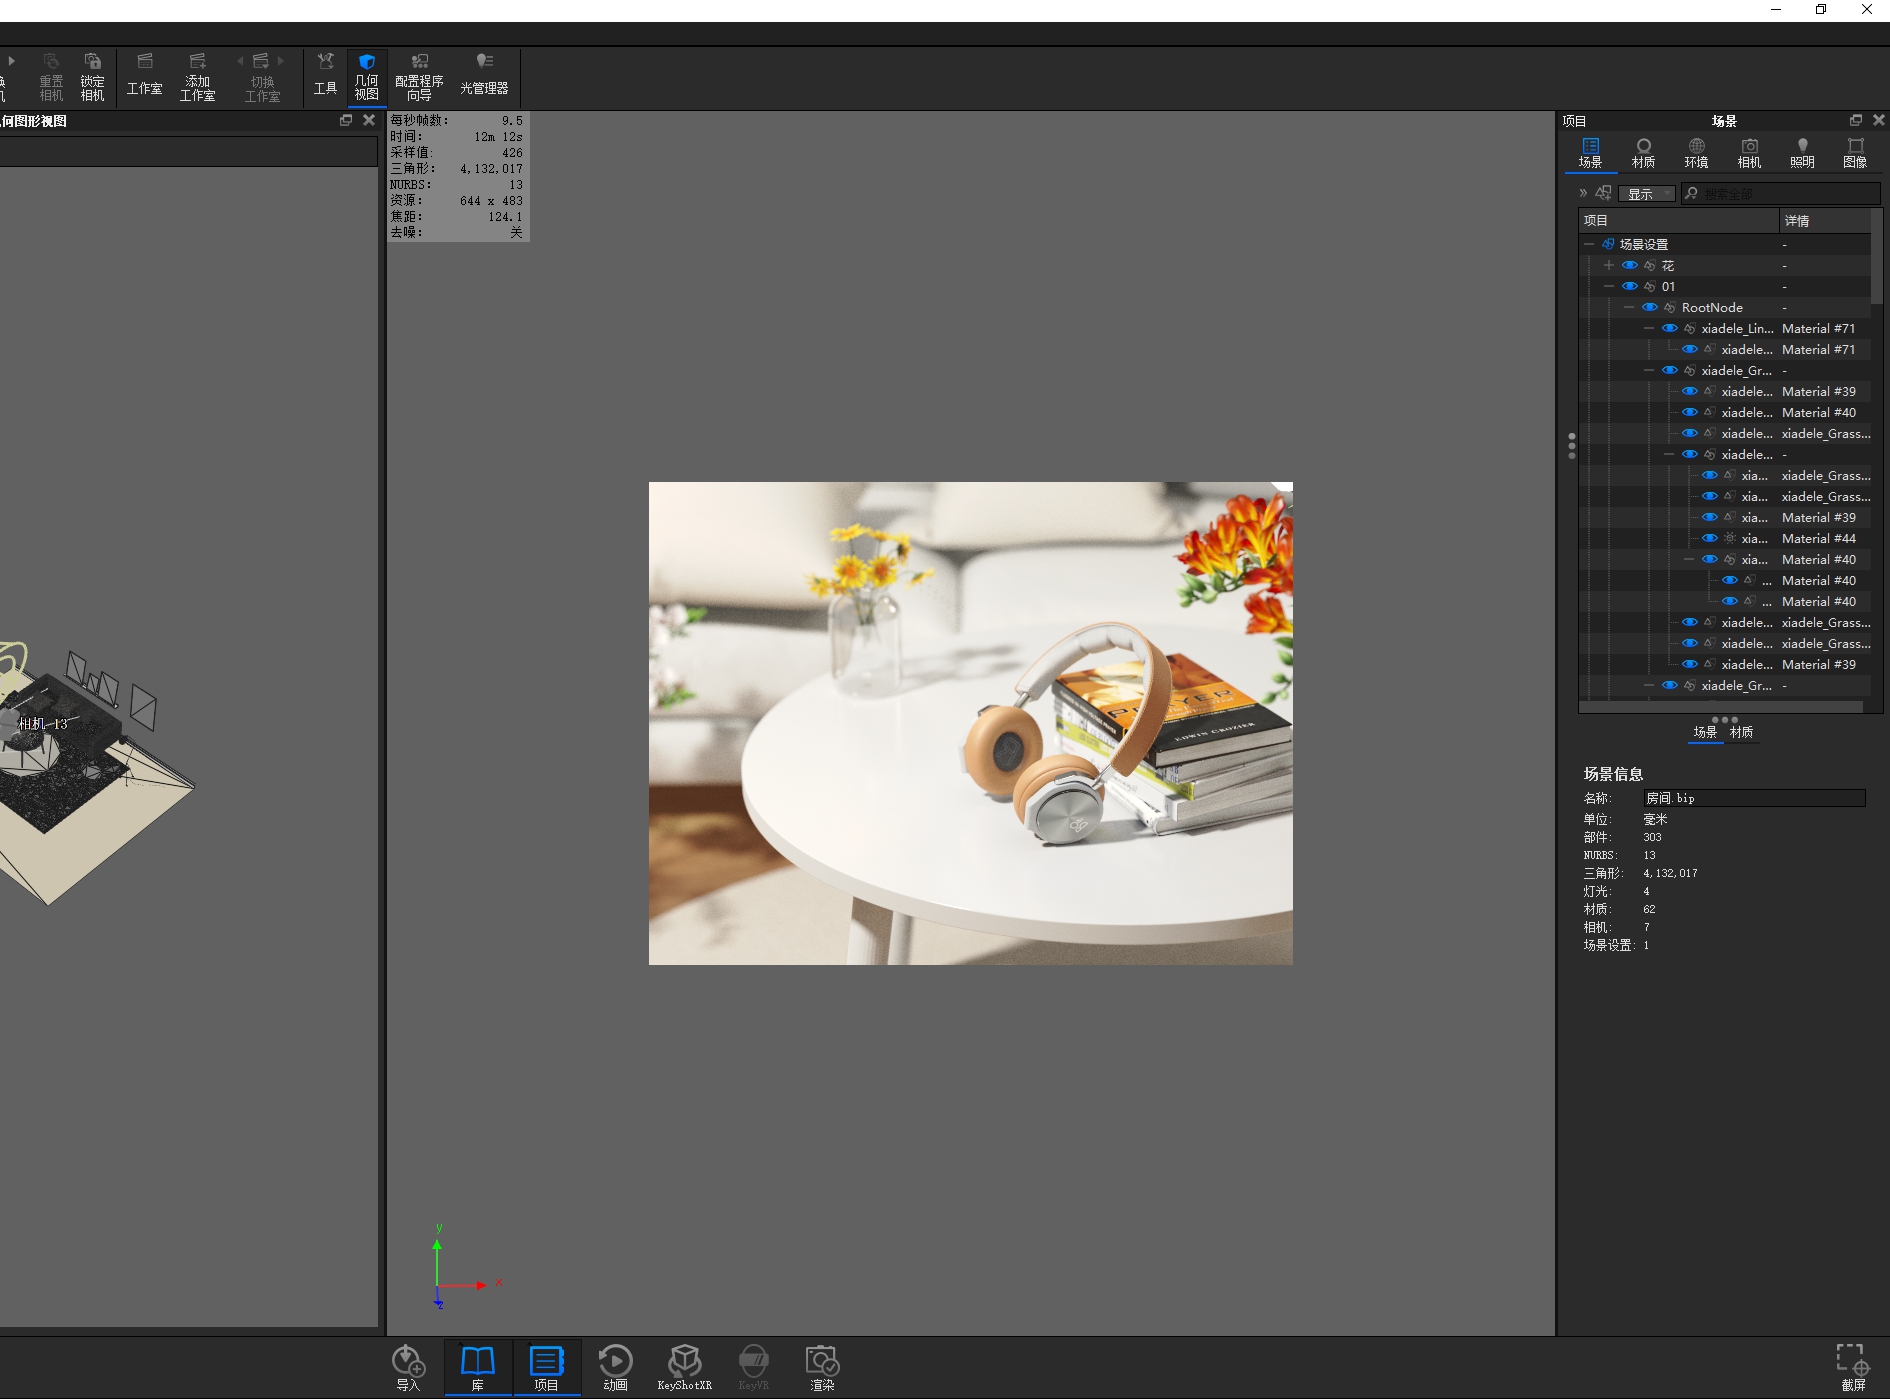This screenshot has height=1399, width=1890.
Task: Hide the 花 scene node
Action: coord(1628,265)
